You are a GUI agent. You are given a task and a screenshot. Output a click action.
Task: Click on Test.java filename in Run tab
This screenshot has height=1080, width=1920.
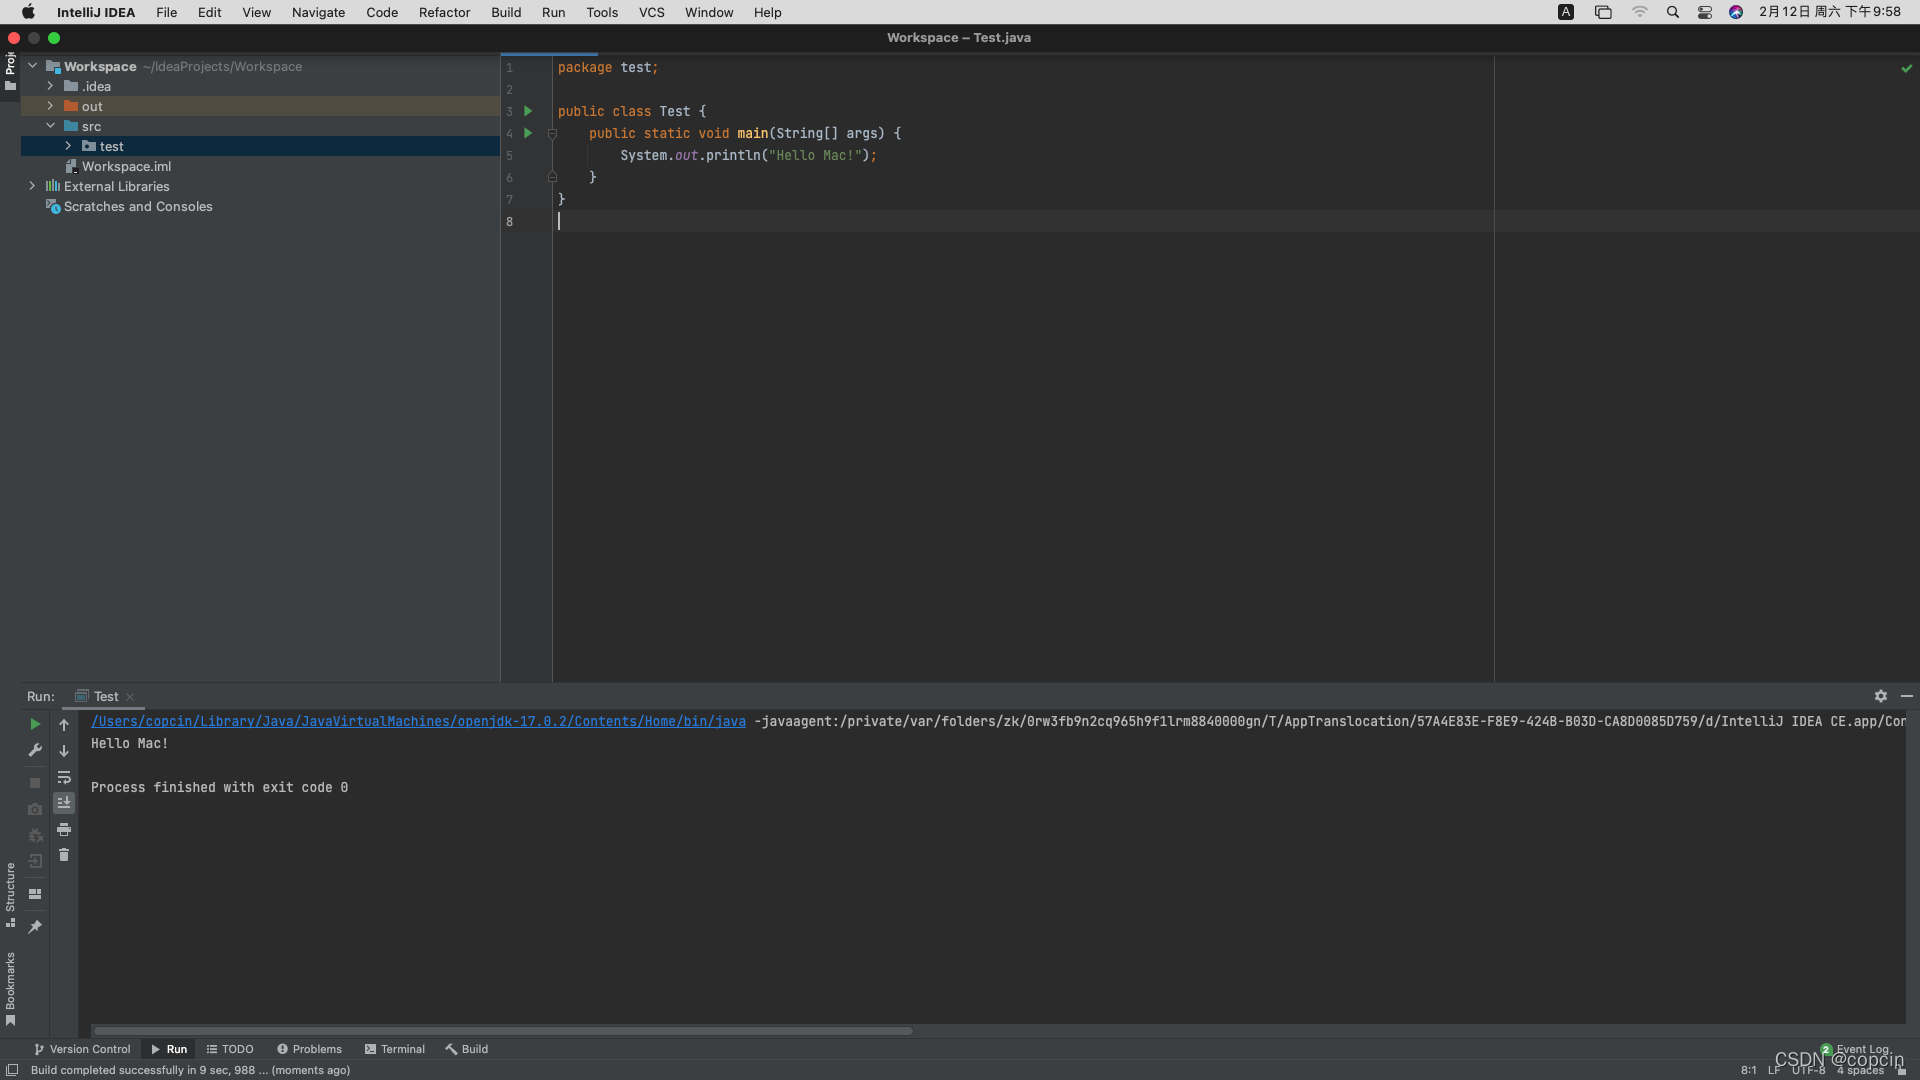click(105, 696)
